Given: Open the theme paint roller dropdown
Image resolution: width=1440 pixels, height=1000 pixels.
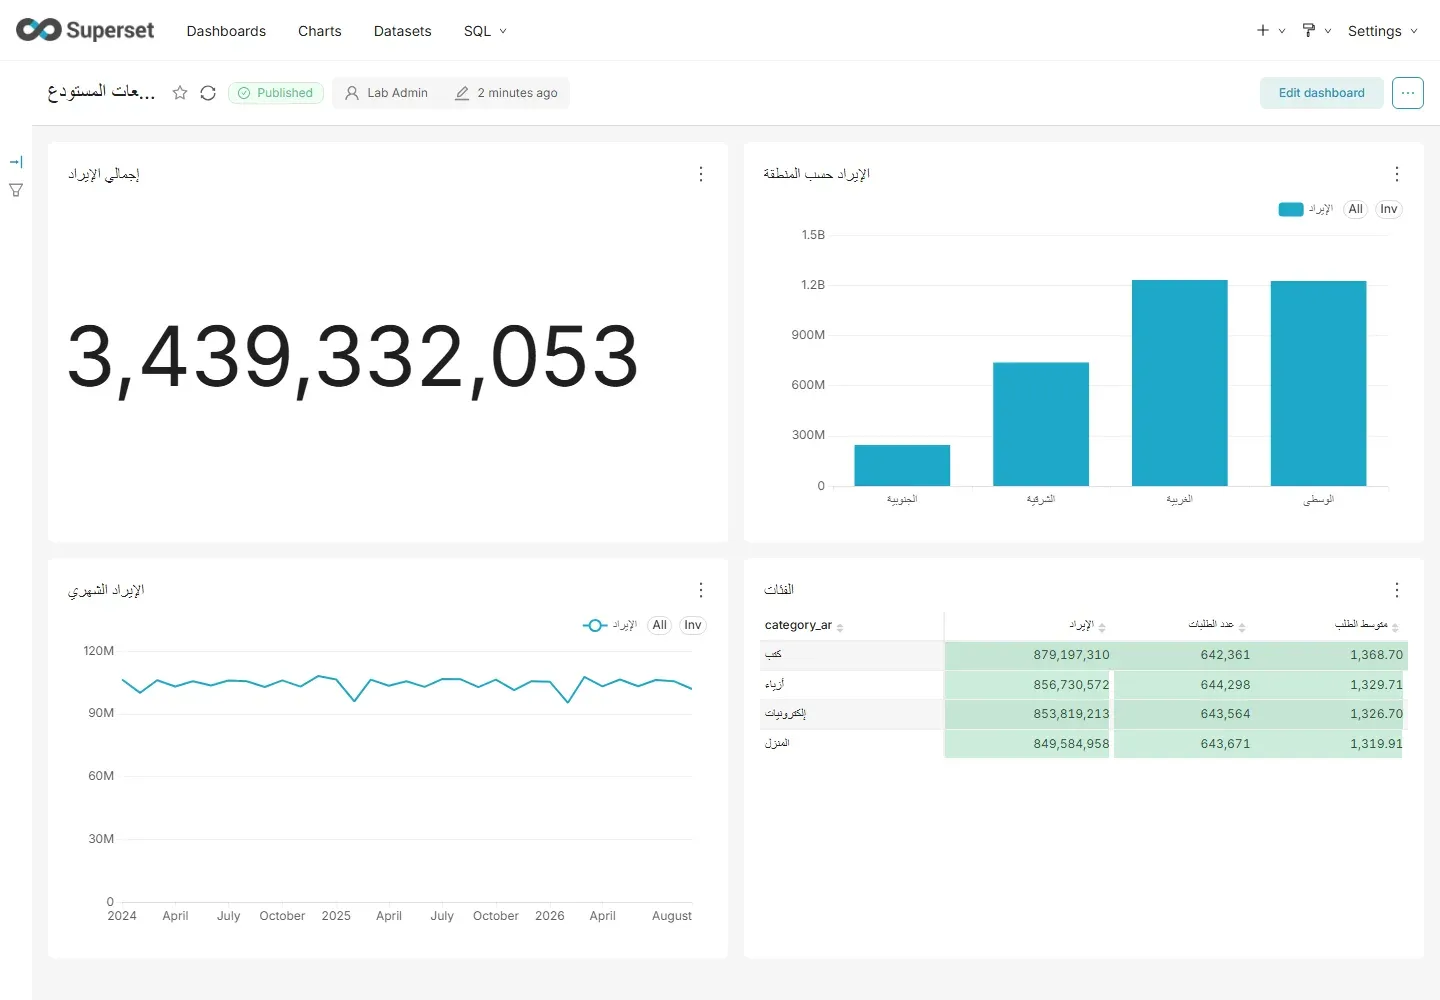Looking at the screenshot, I should click(1317, 31).
